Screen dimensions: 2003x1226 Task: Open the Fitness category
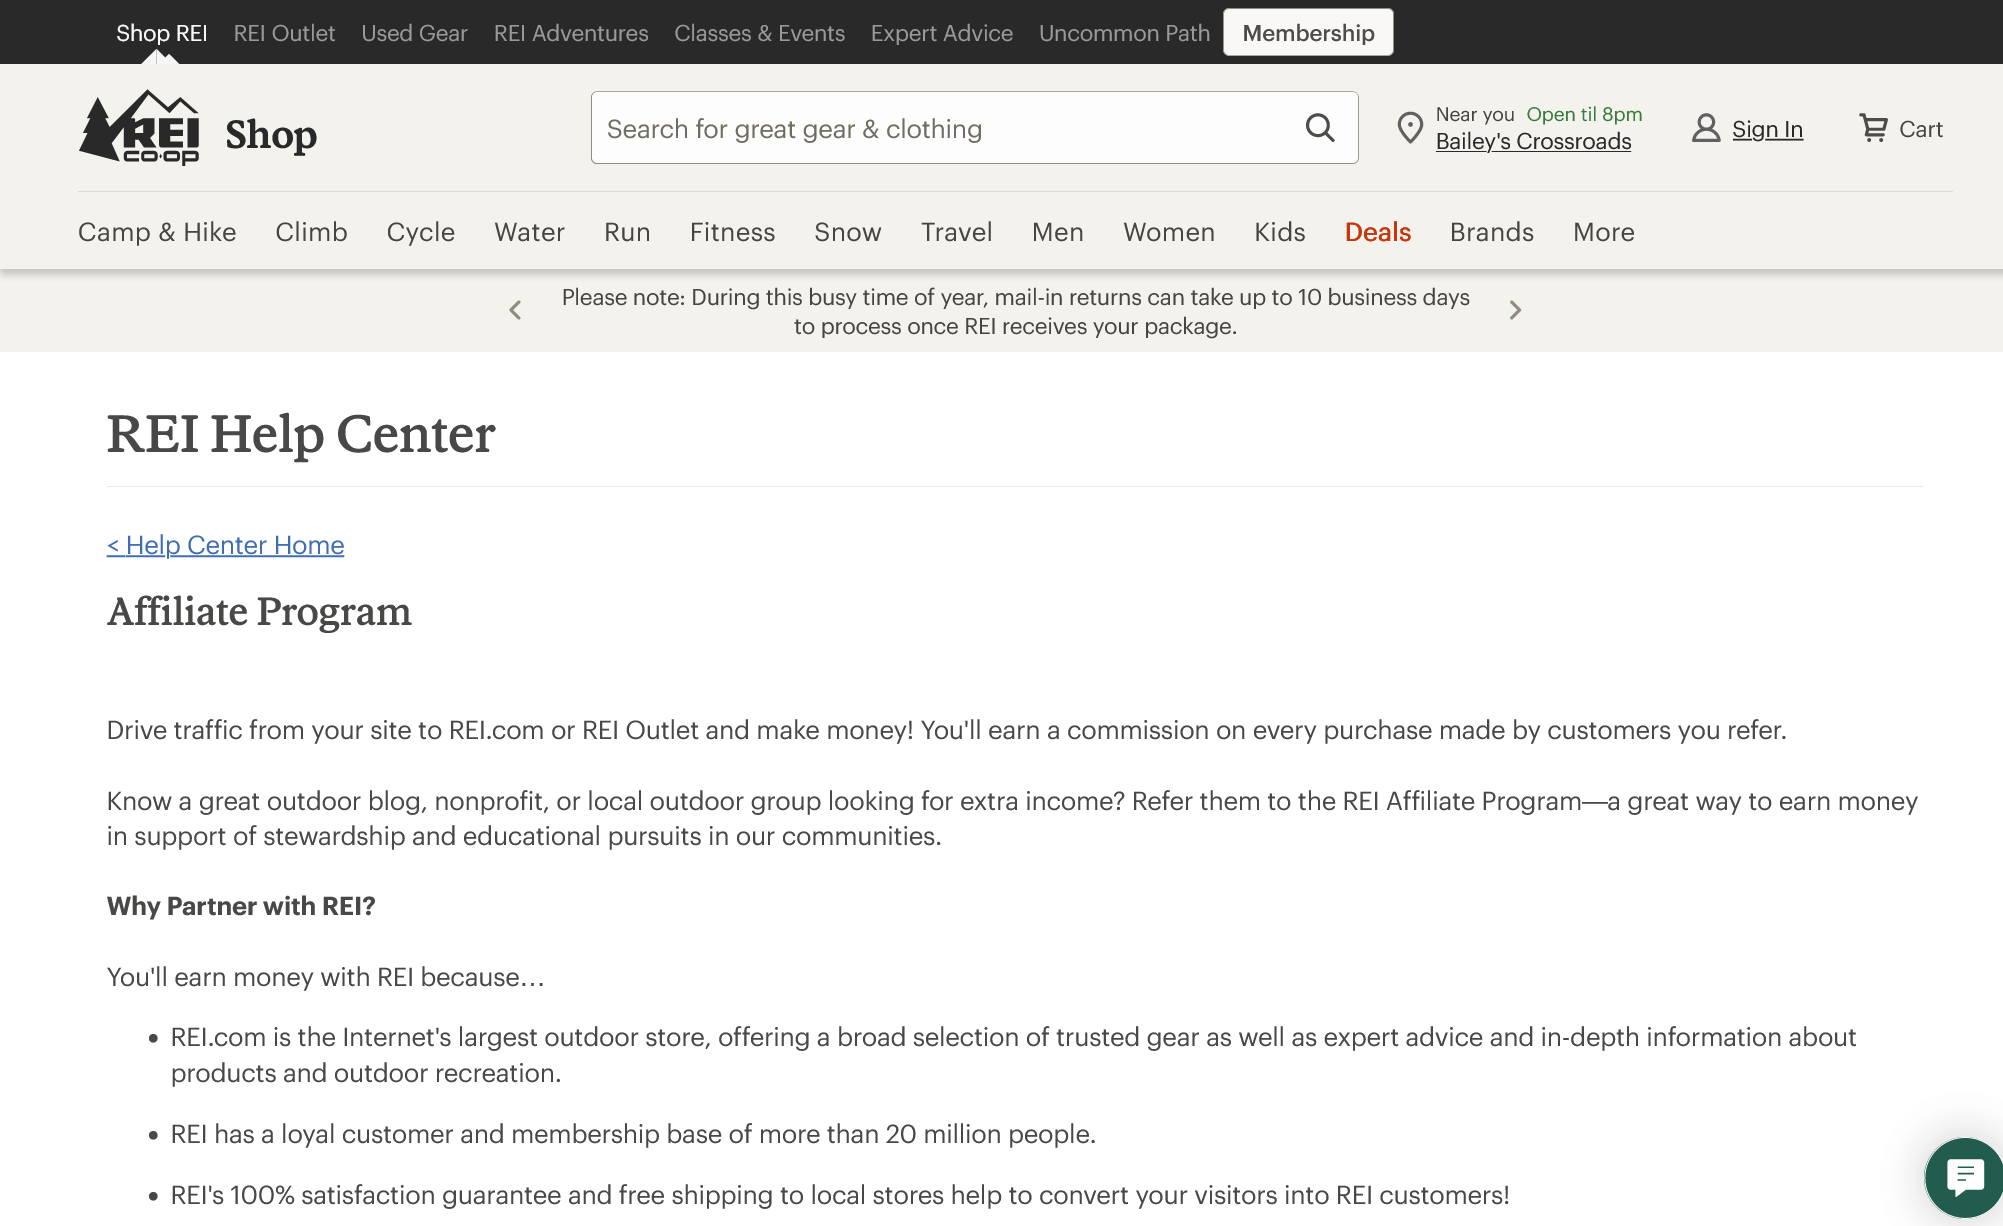pyautogui.click(x=732, y=232)
